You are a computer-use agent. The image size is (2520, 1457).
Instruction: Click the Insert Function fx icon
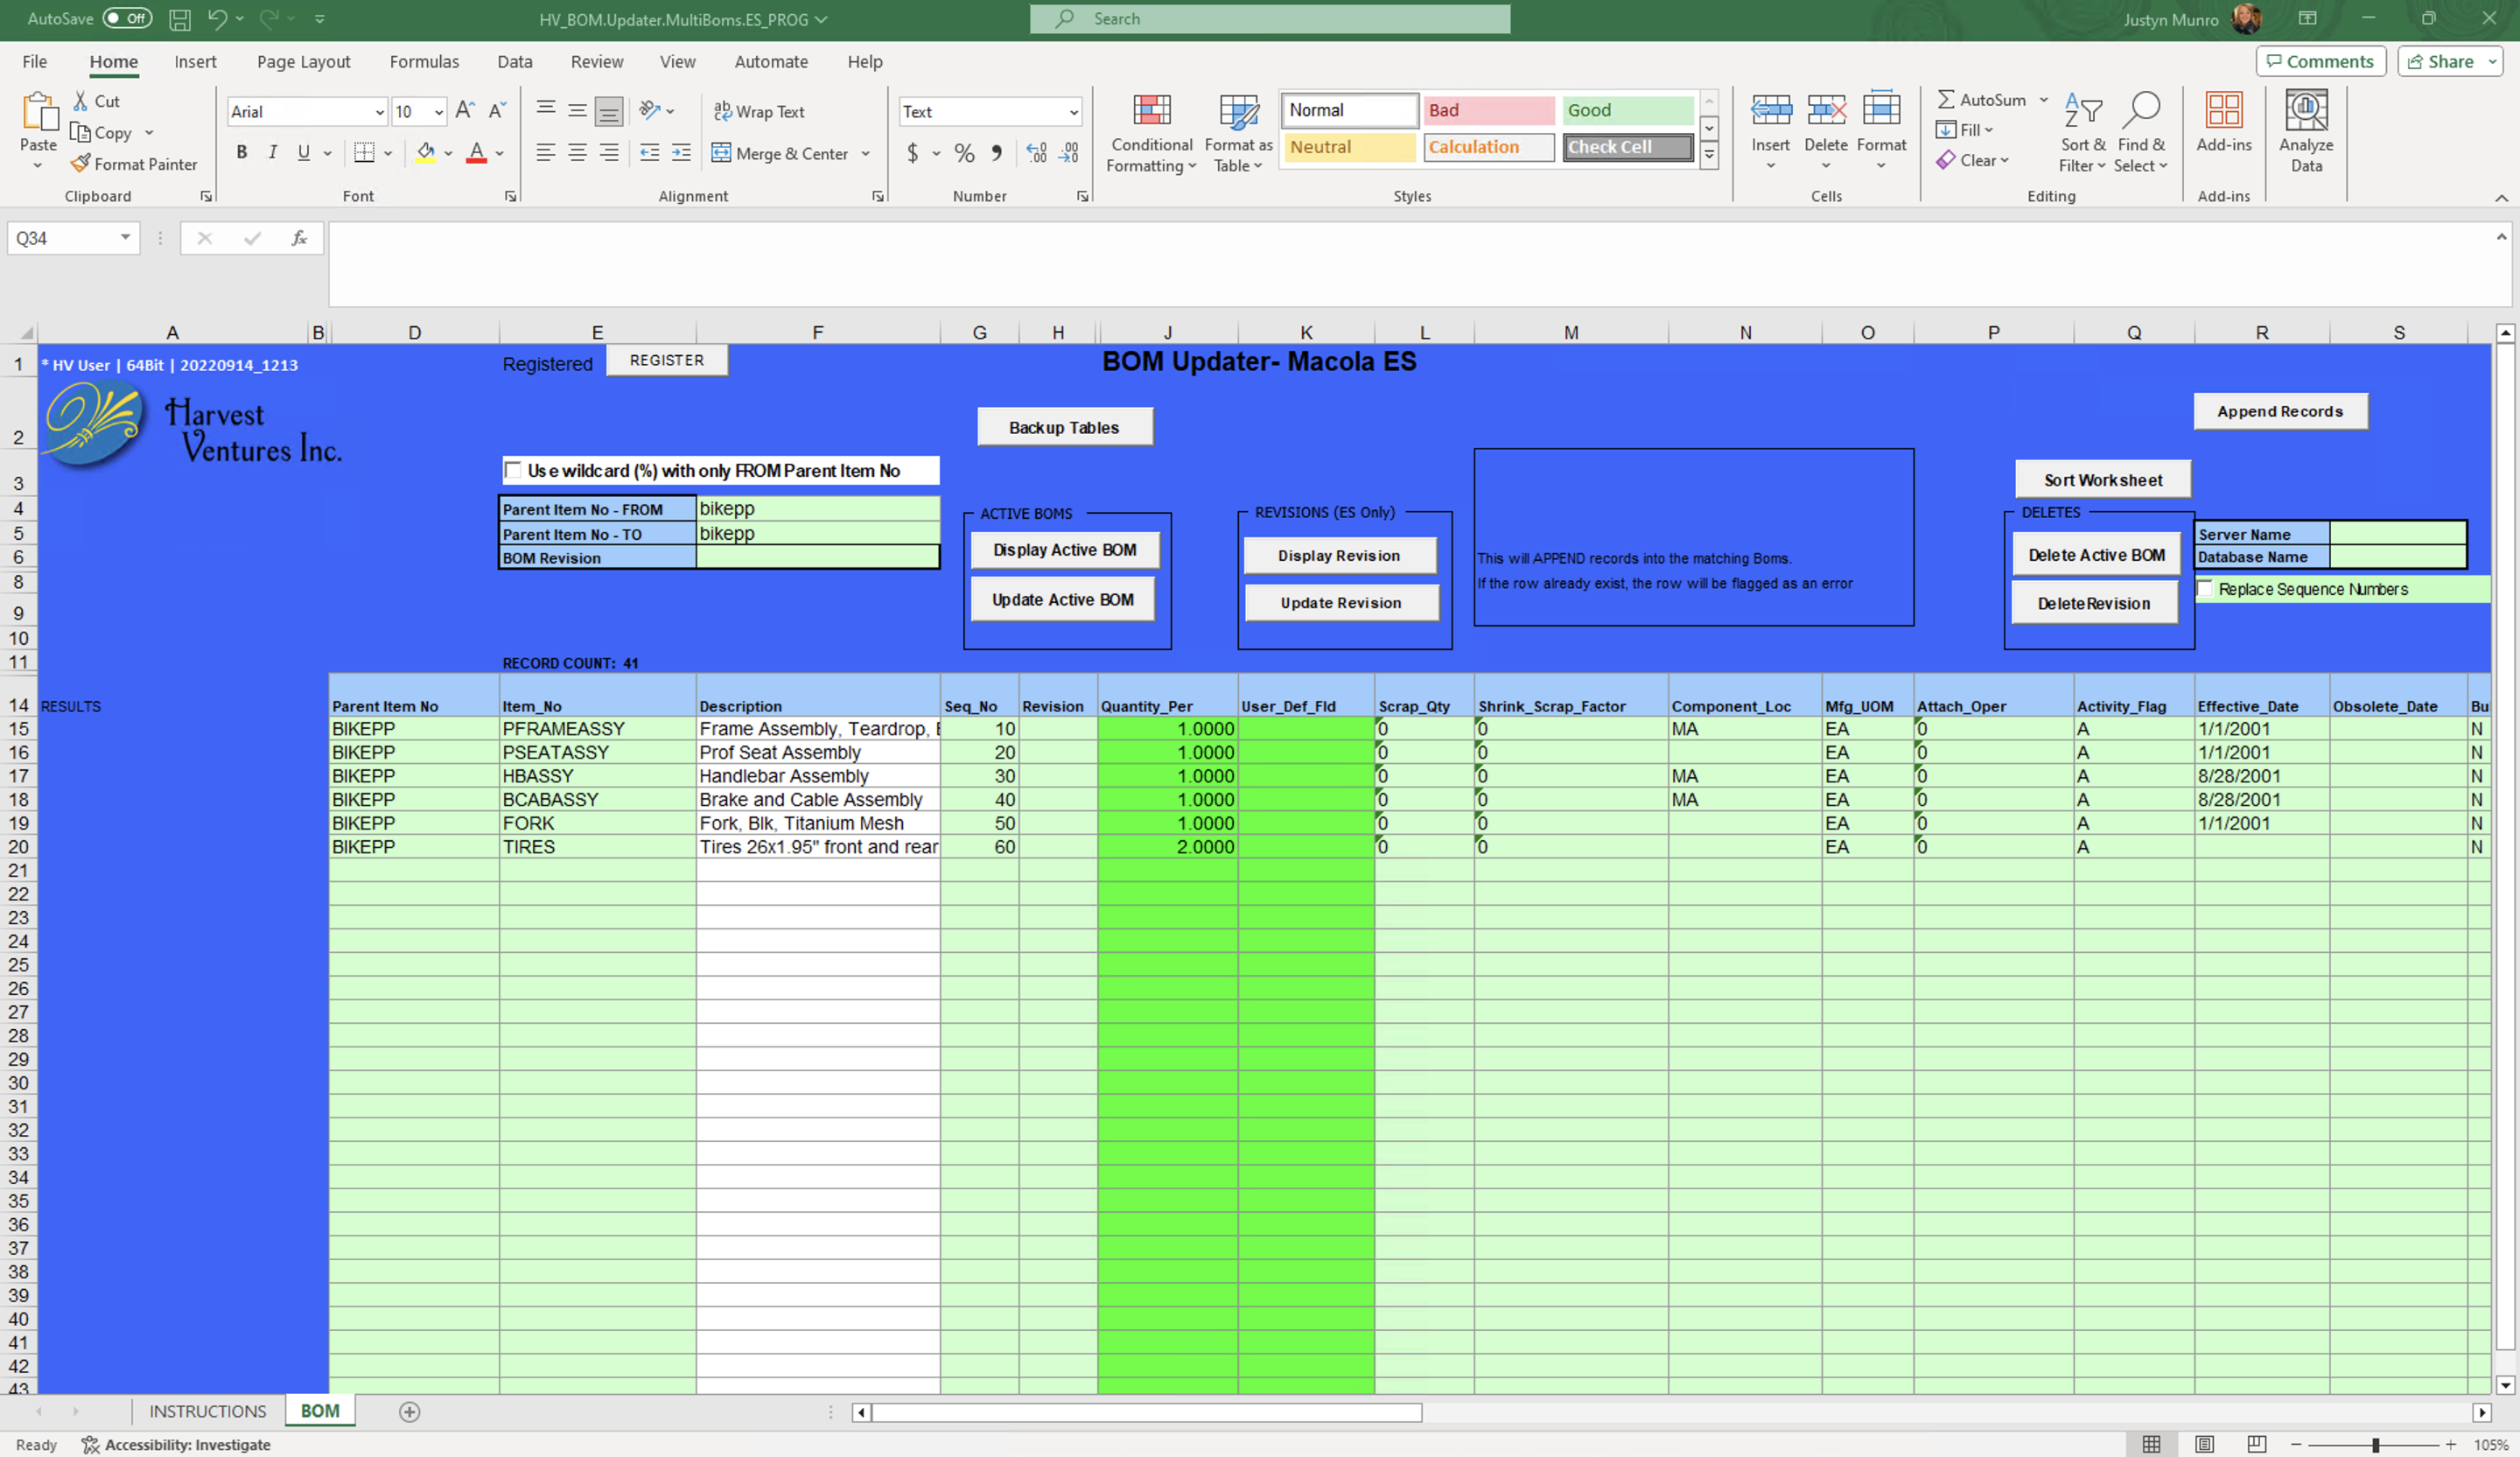[x=298, y=238]
